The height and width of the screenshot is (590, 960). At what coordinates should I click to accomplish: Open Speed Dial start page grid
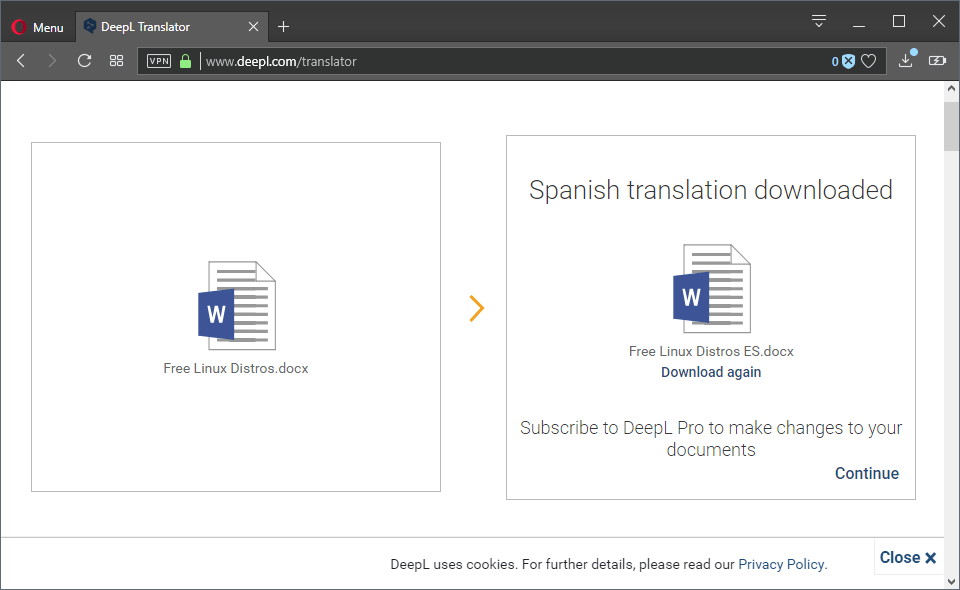116,61
